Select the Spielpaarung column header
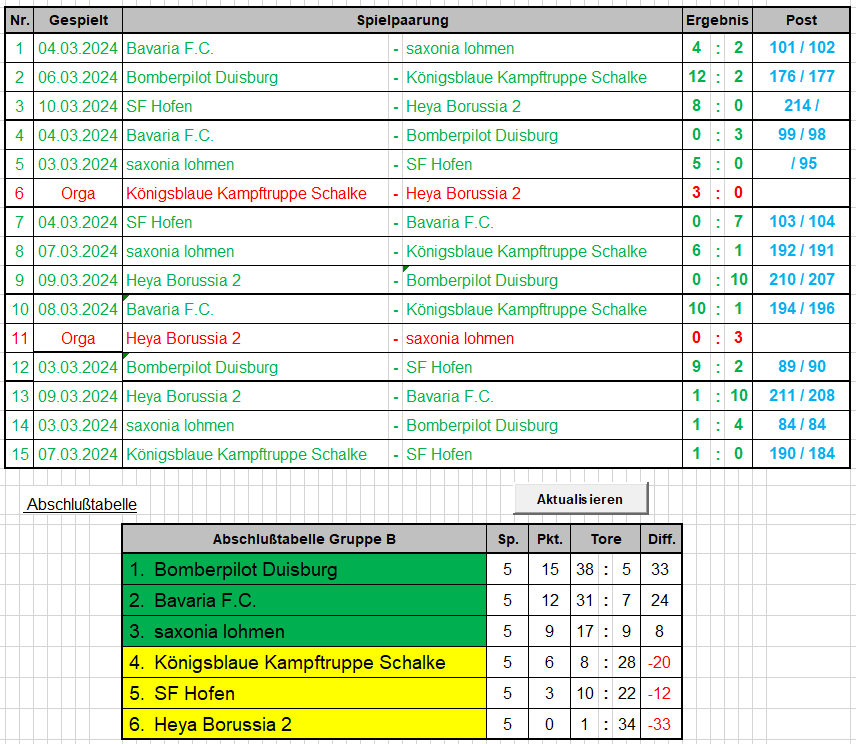856x744 pixels. 402,20
